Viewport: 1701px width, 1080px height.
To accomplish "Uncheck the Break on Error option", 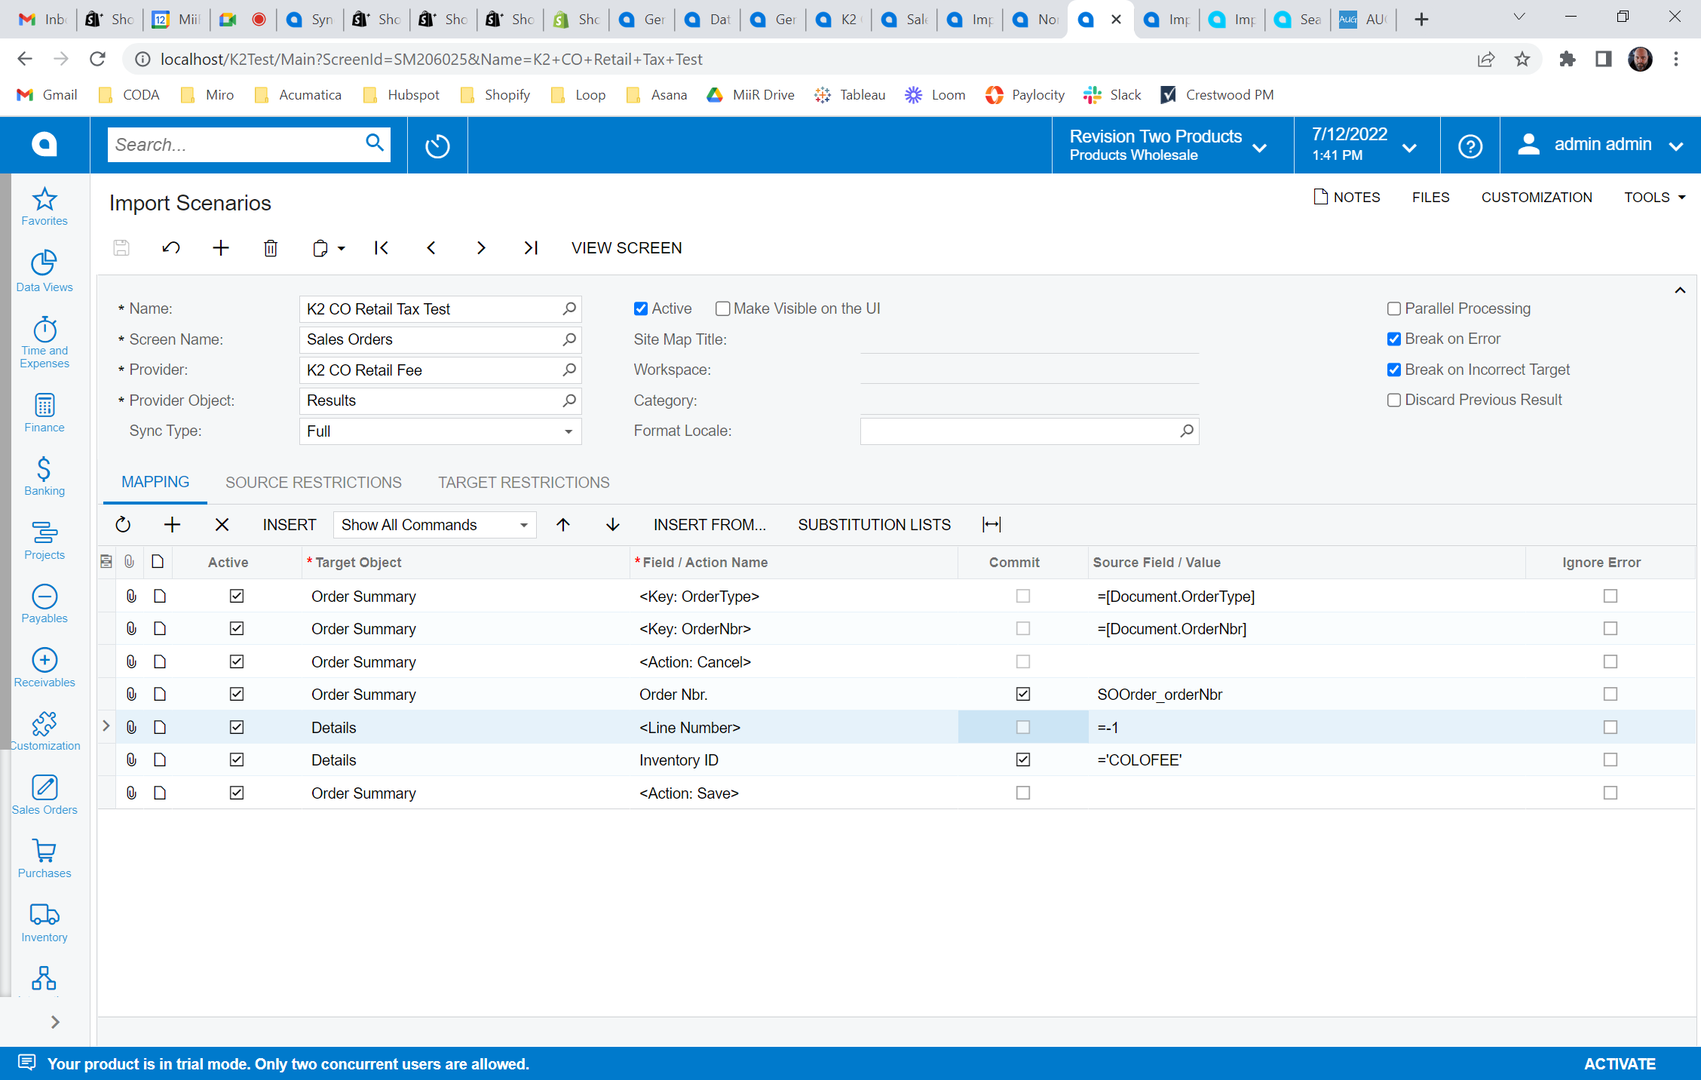I will click(1394, 339).
